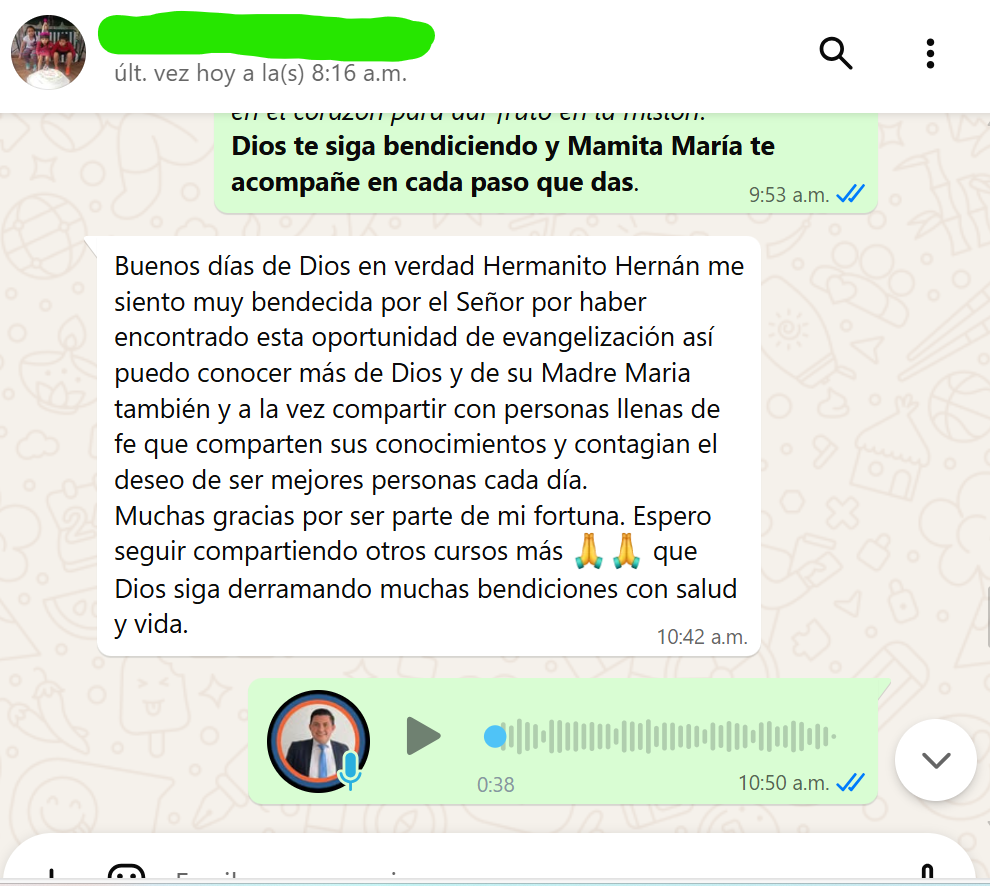Screen dimensions: 990x886
Task: Play the 0:38 voice message
Action: point(422,736)
